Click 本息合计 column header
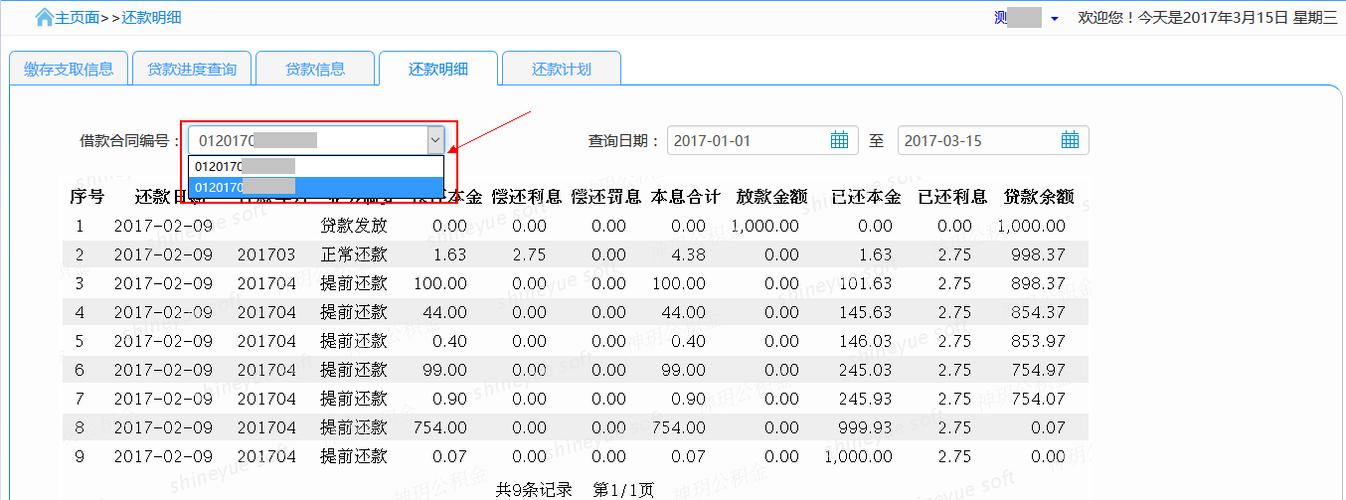 686,197
